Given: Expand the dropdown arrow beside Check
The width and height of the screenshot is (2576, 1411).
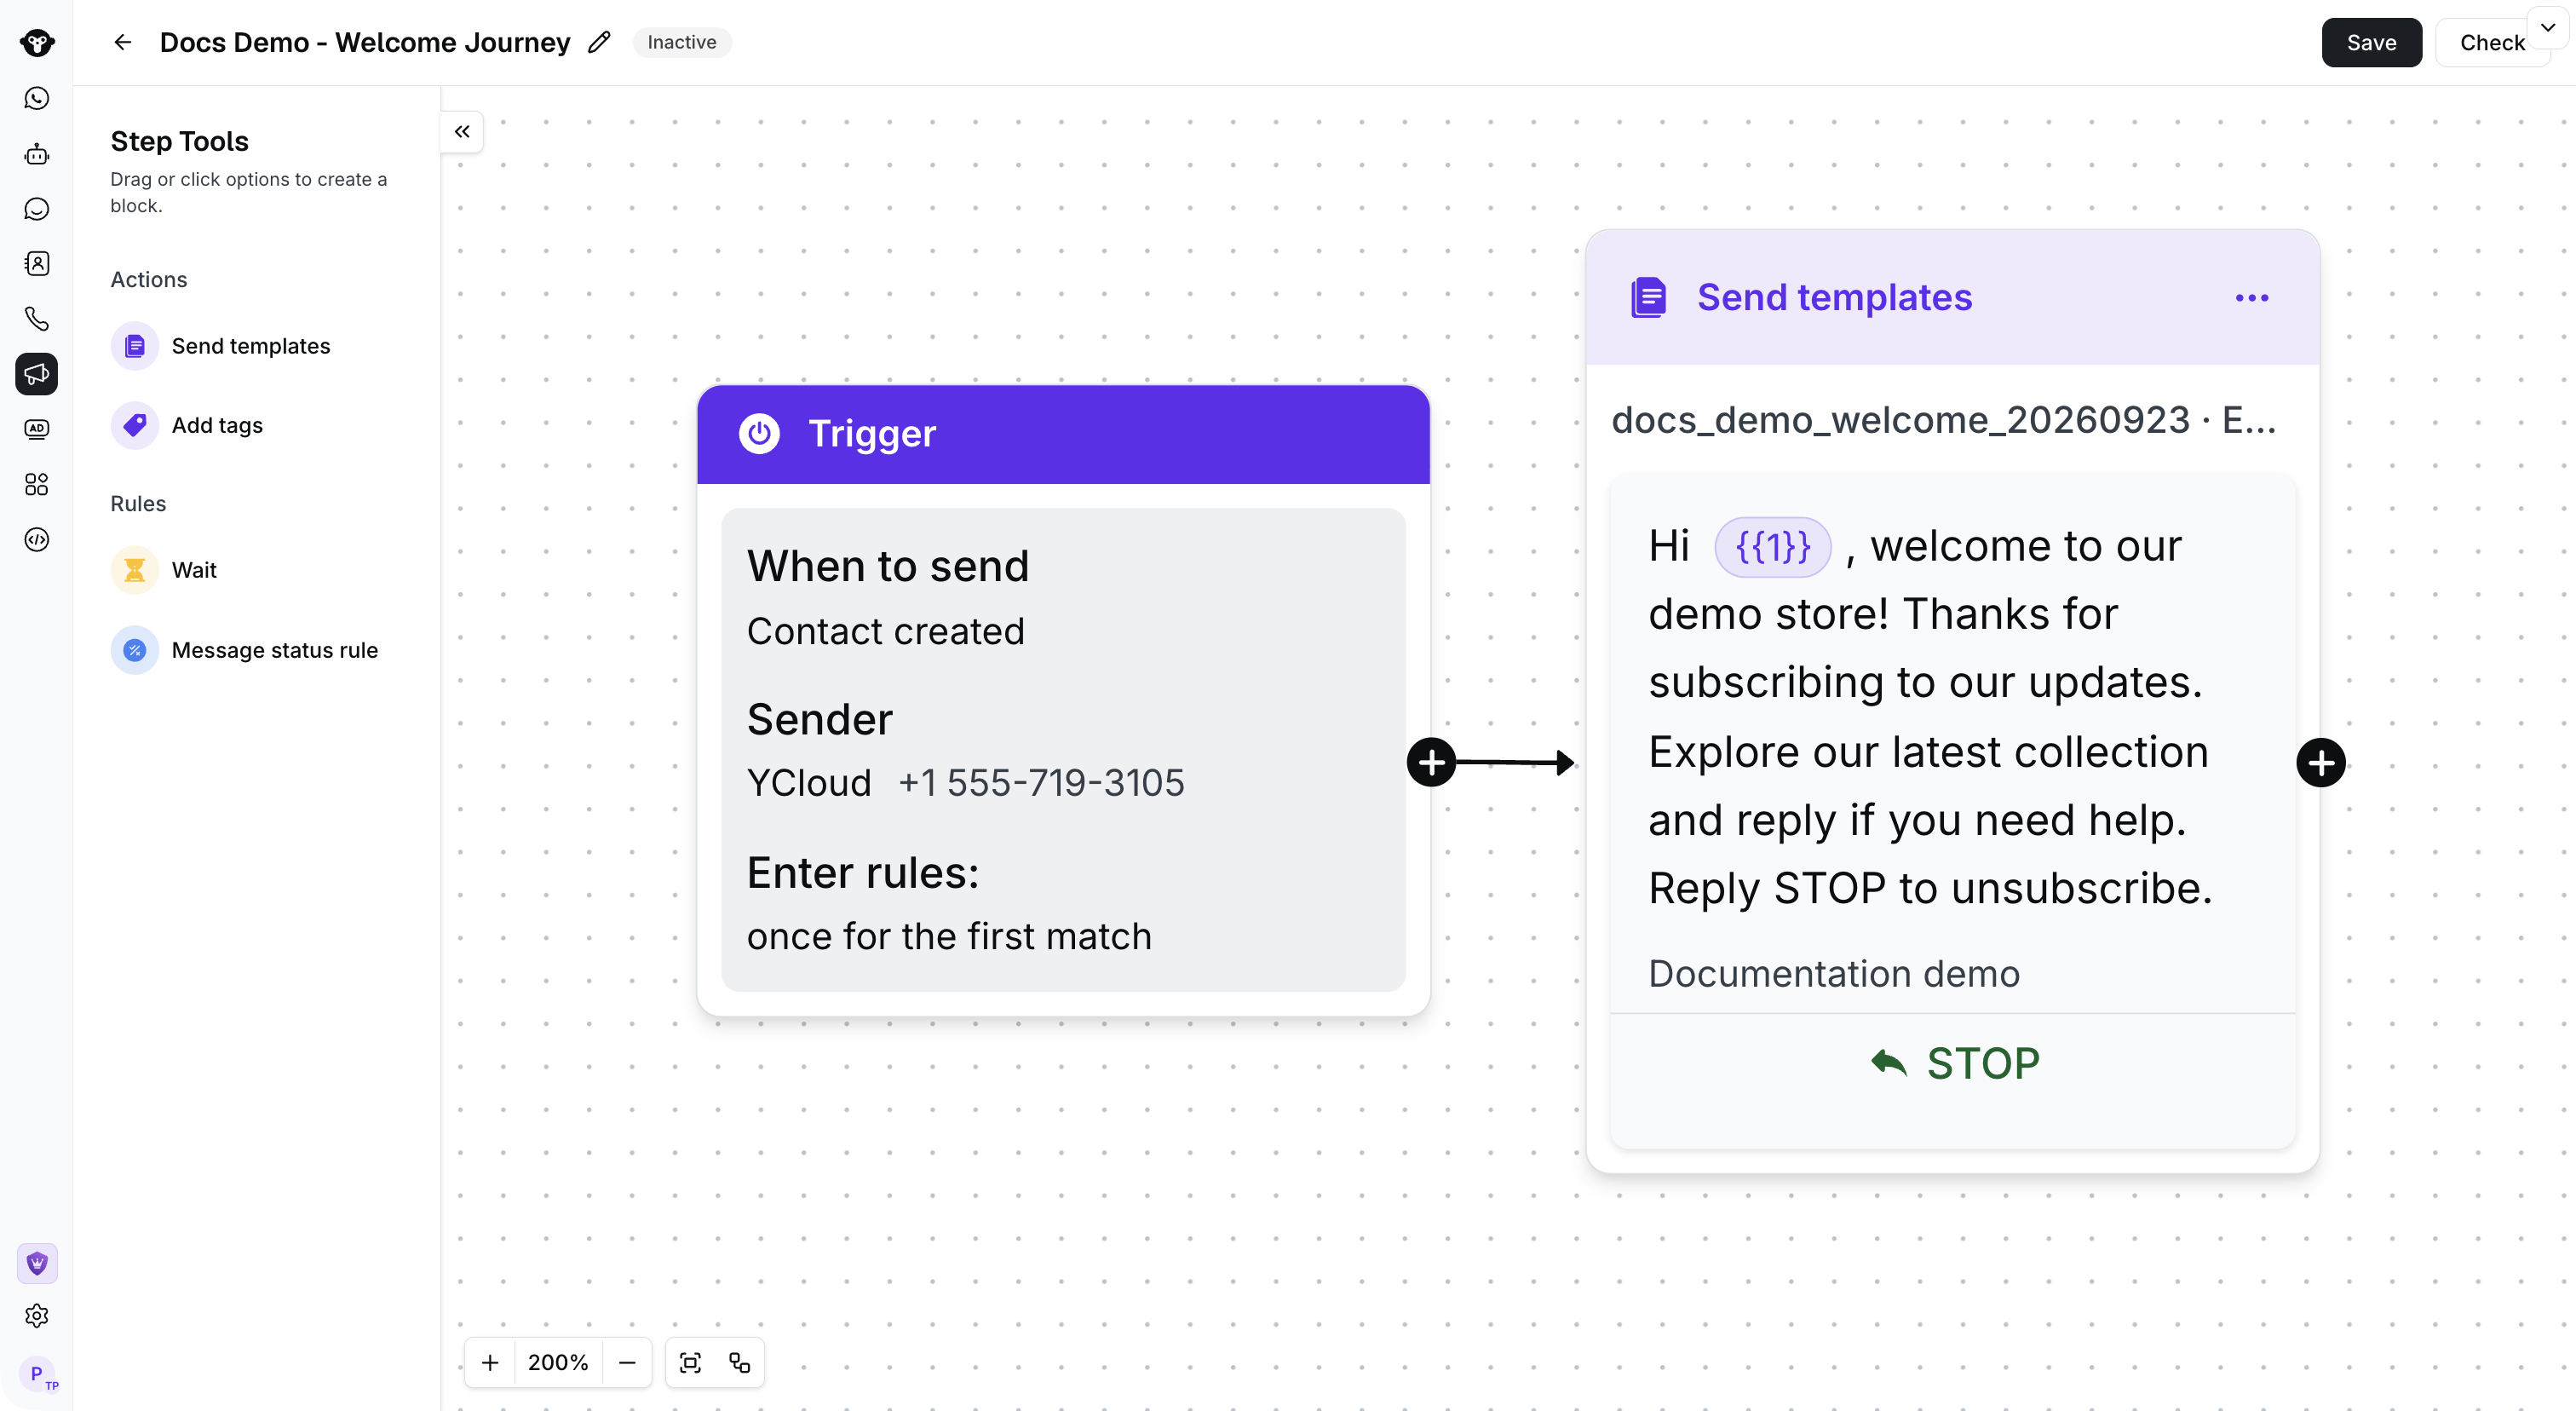Looking at the screenshot, I should click(x=2548, y=28).
